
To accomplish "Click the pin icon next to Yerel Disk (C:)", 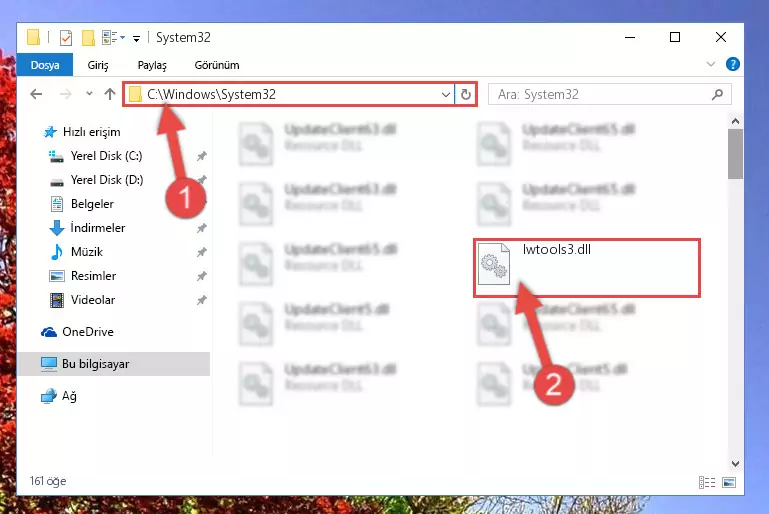I will click(x=202, y=156).
